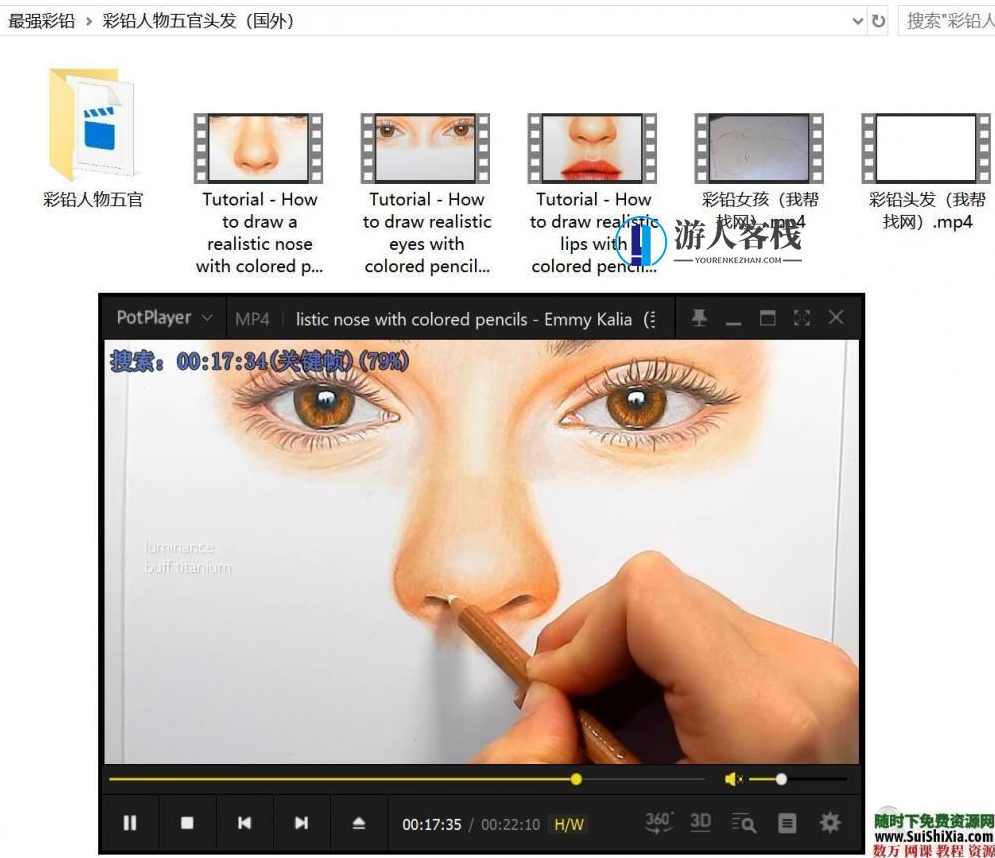Screen dimensions: 995x858
Task: Click the eject/open file icon
Action: coord(359,823)
